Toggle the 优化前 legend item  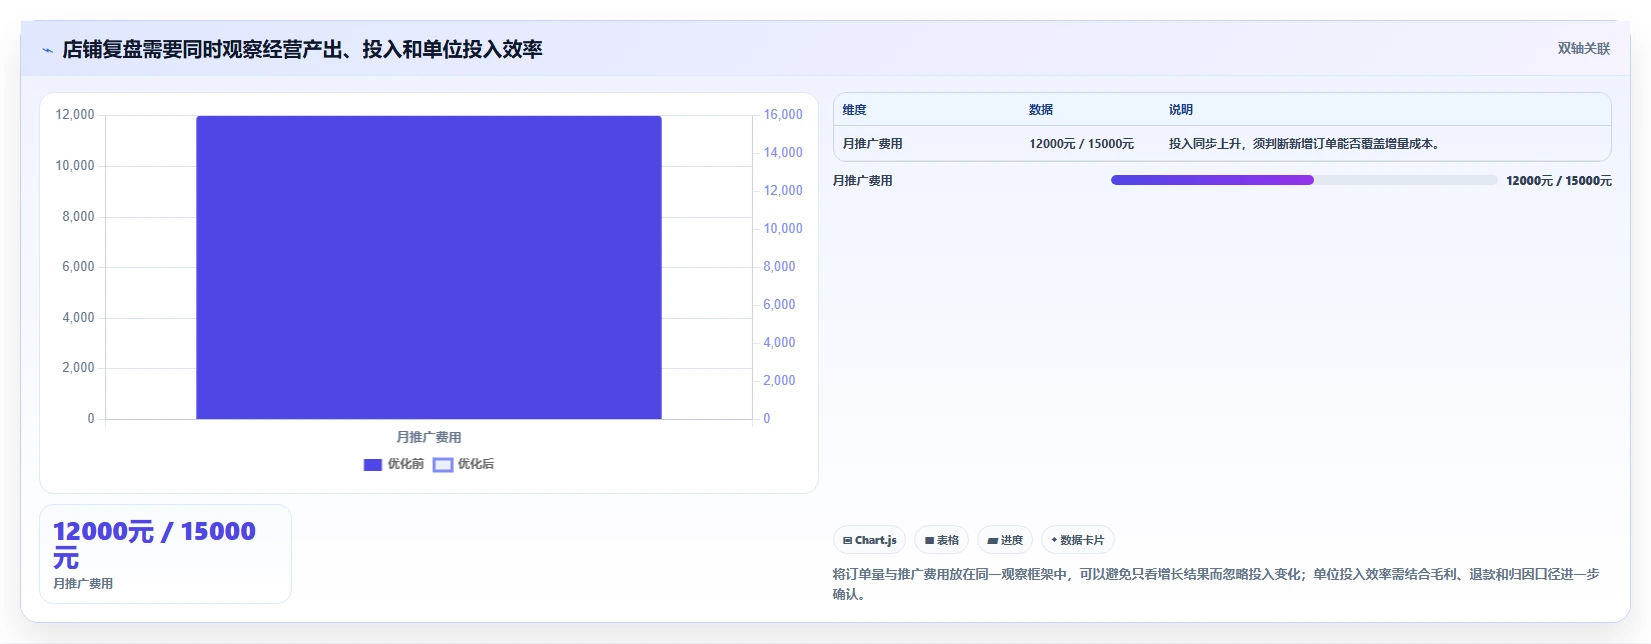pyautogui.click(x=394, y=464)
